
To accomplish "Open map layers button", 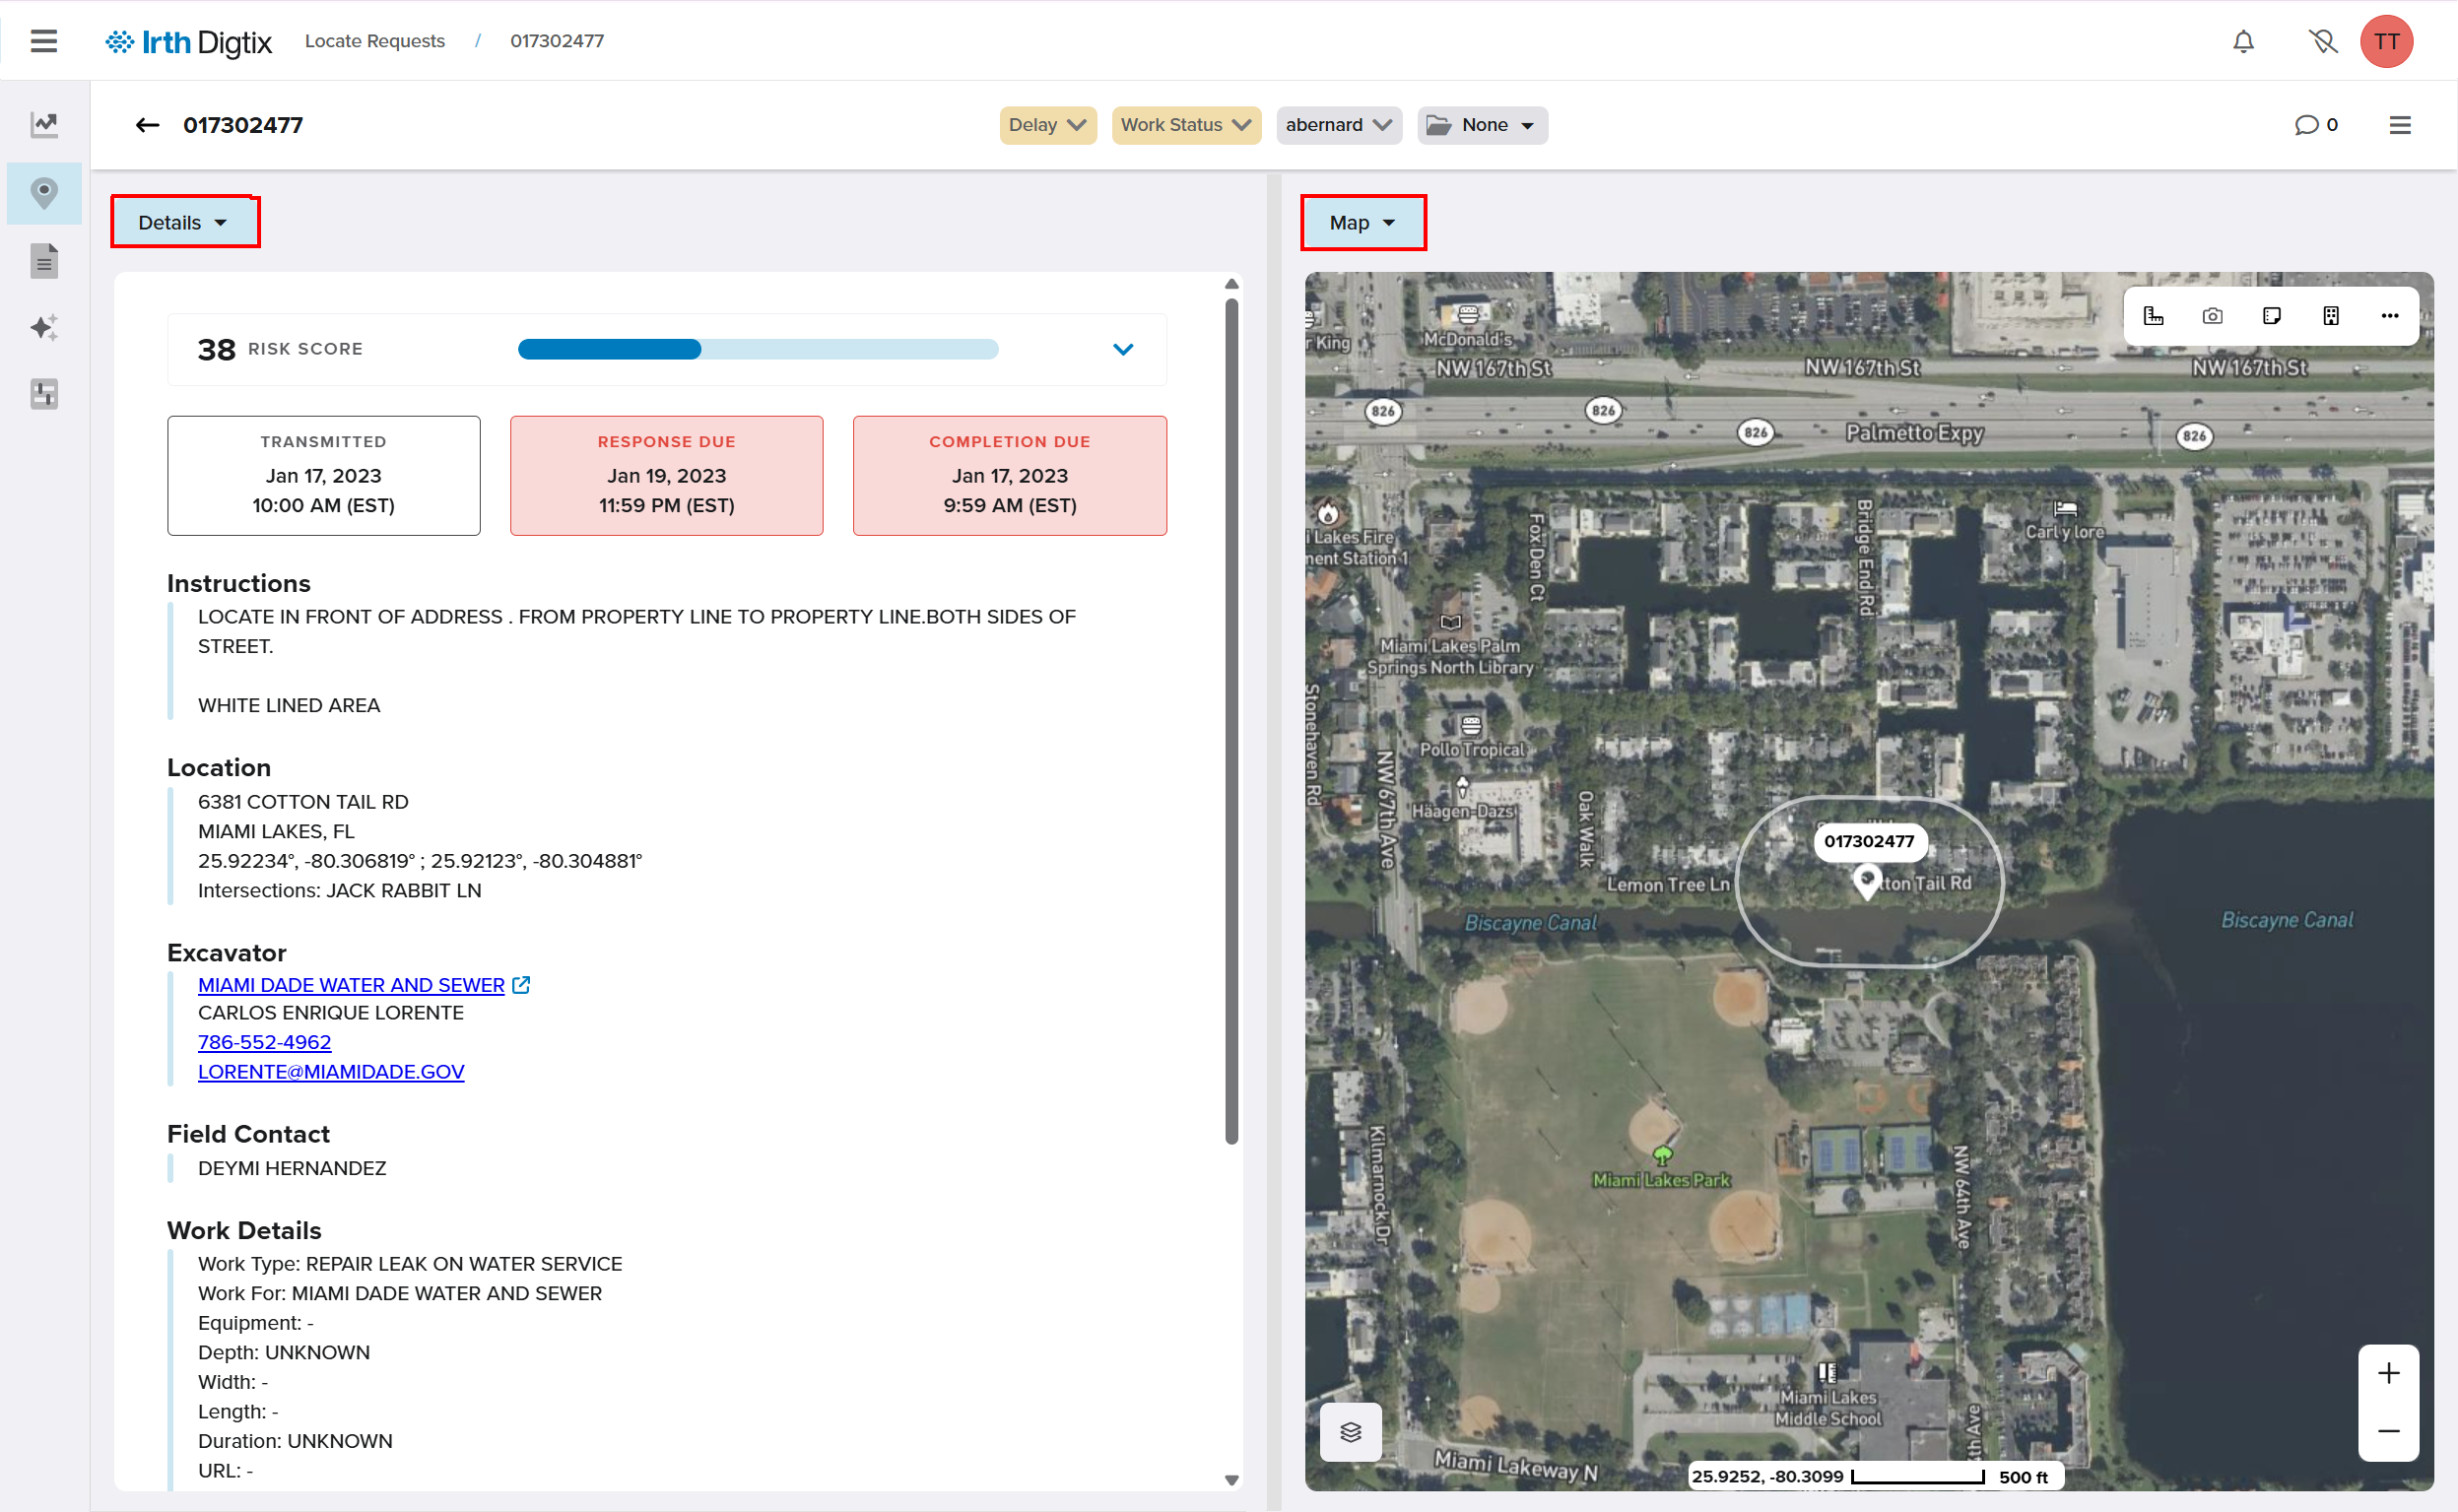I will 1350,1431.
